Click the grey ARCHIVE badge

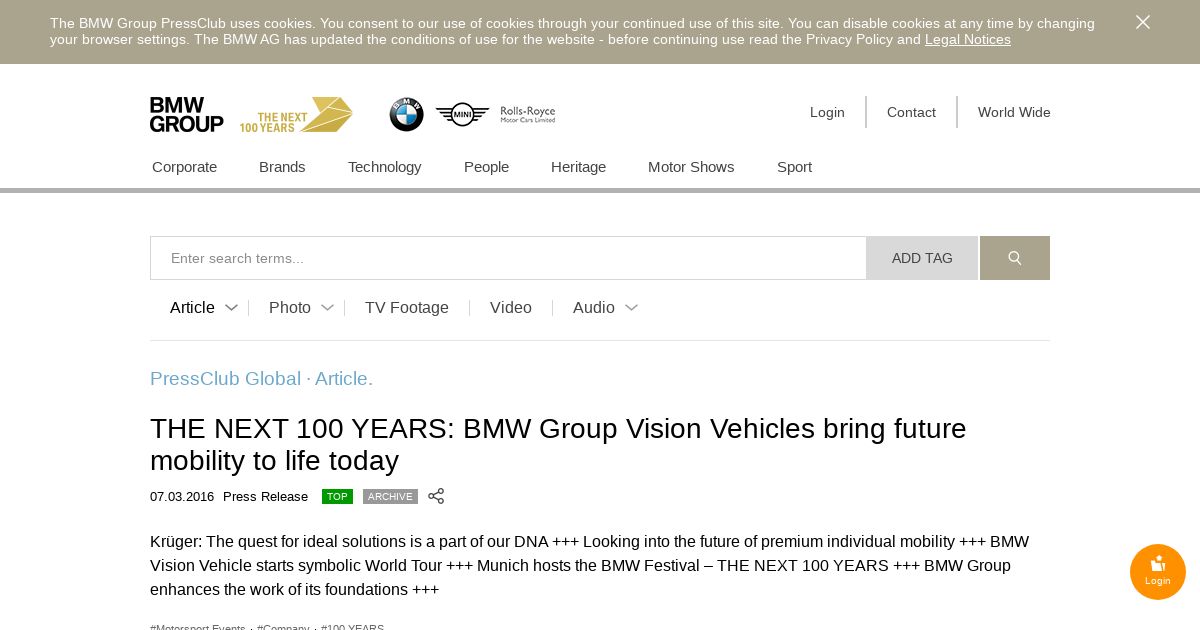point(390,497)
